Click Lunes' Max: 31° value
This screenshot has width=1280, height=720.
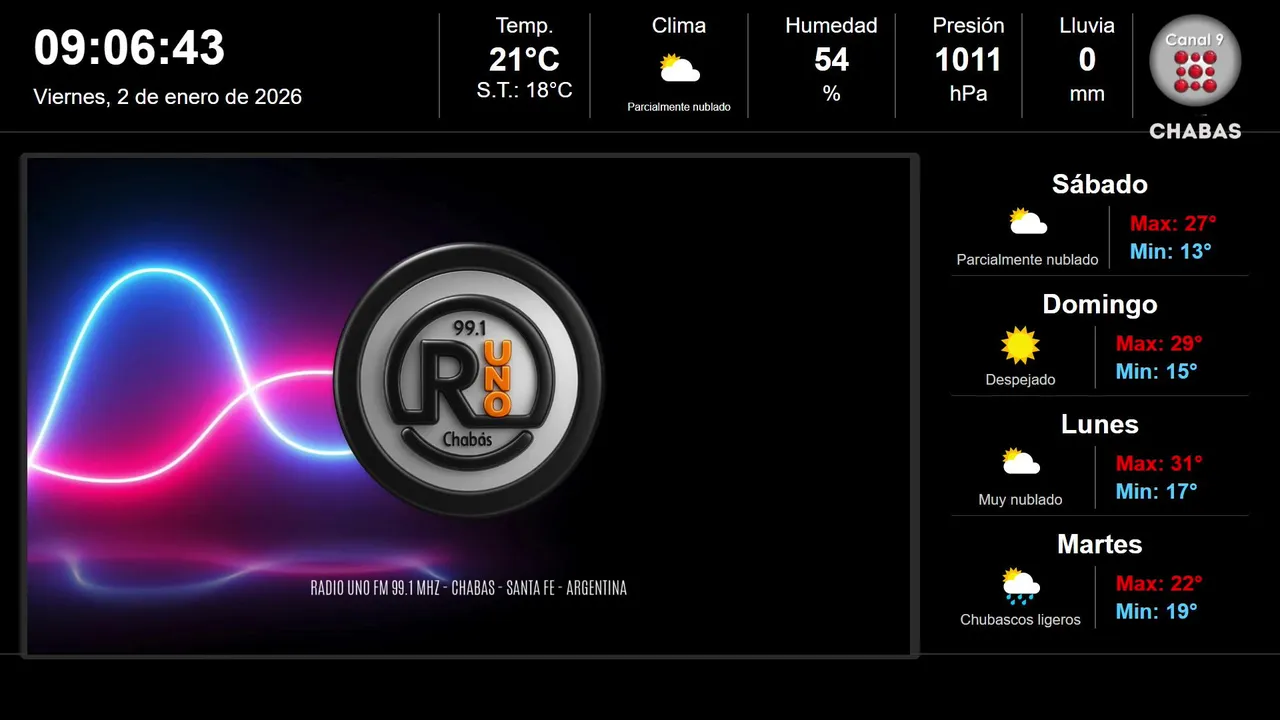tap(1159, 463)
